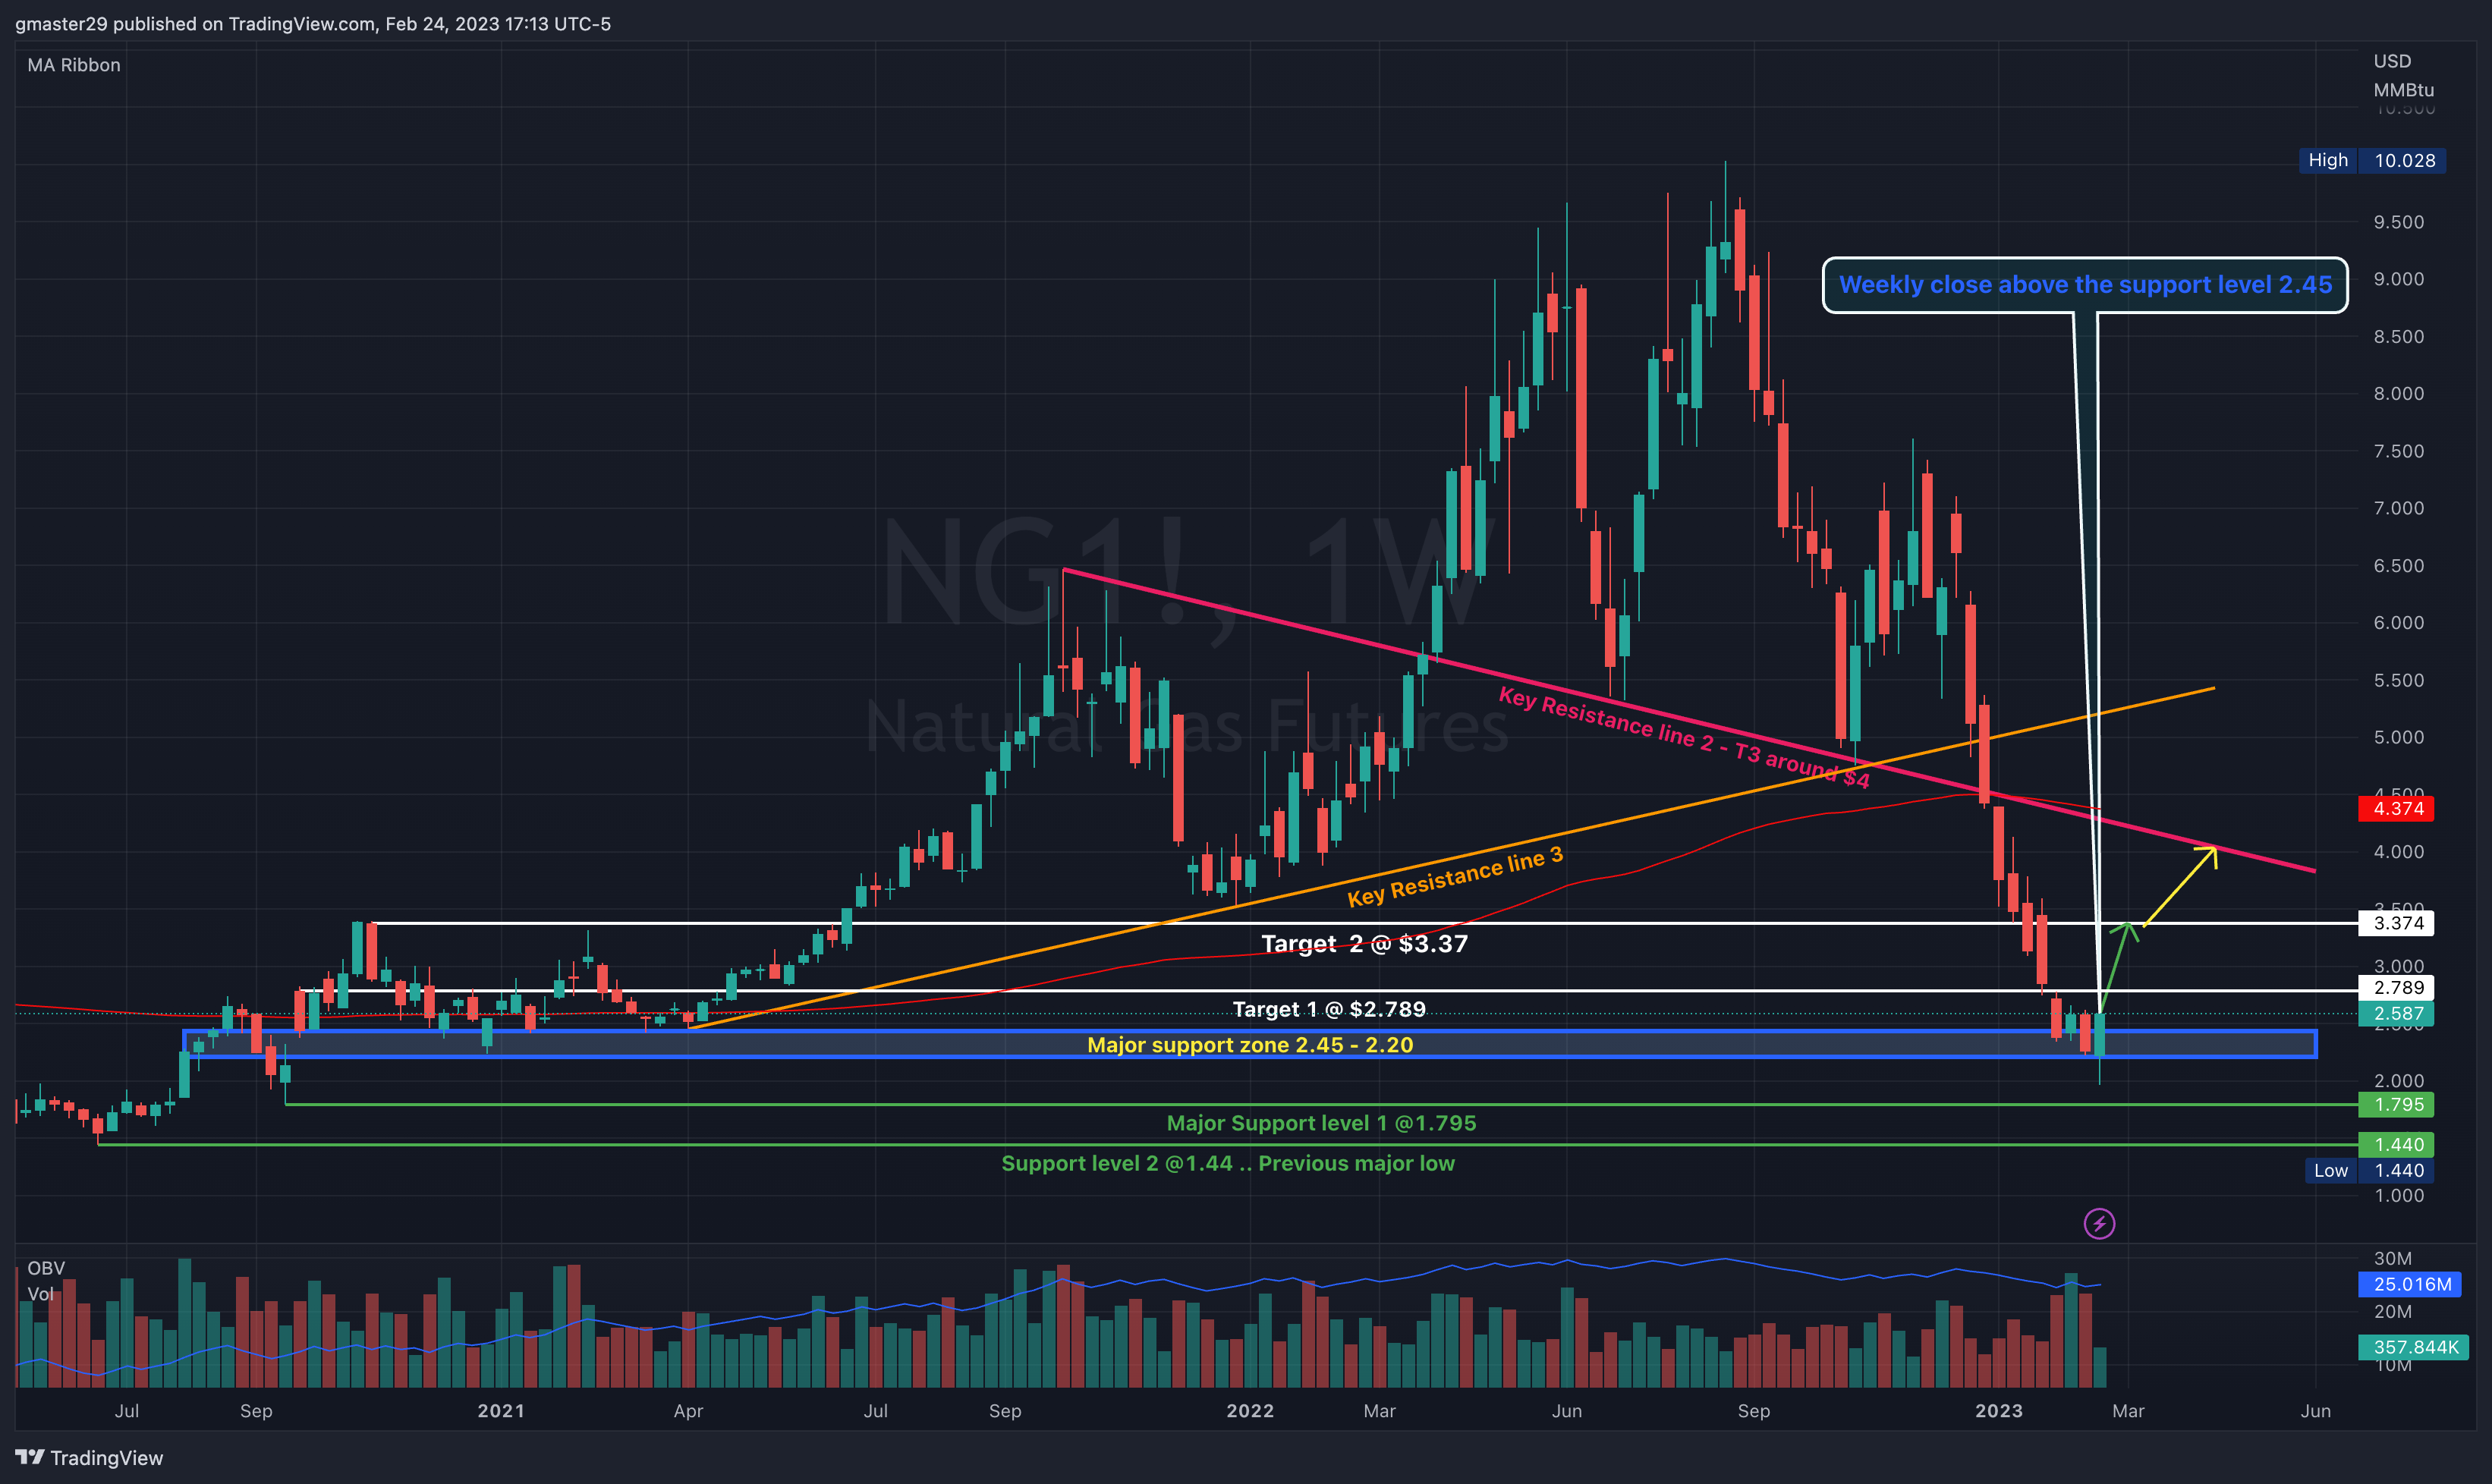Screen dimensions: 2492x1484
Task: Click the 'Target 1 @ $2.789' label
Action: point(1329,1009)
